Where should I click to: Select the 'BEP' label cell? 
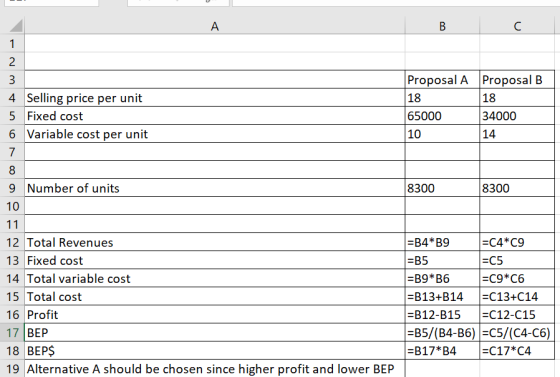tap(215, 333)
